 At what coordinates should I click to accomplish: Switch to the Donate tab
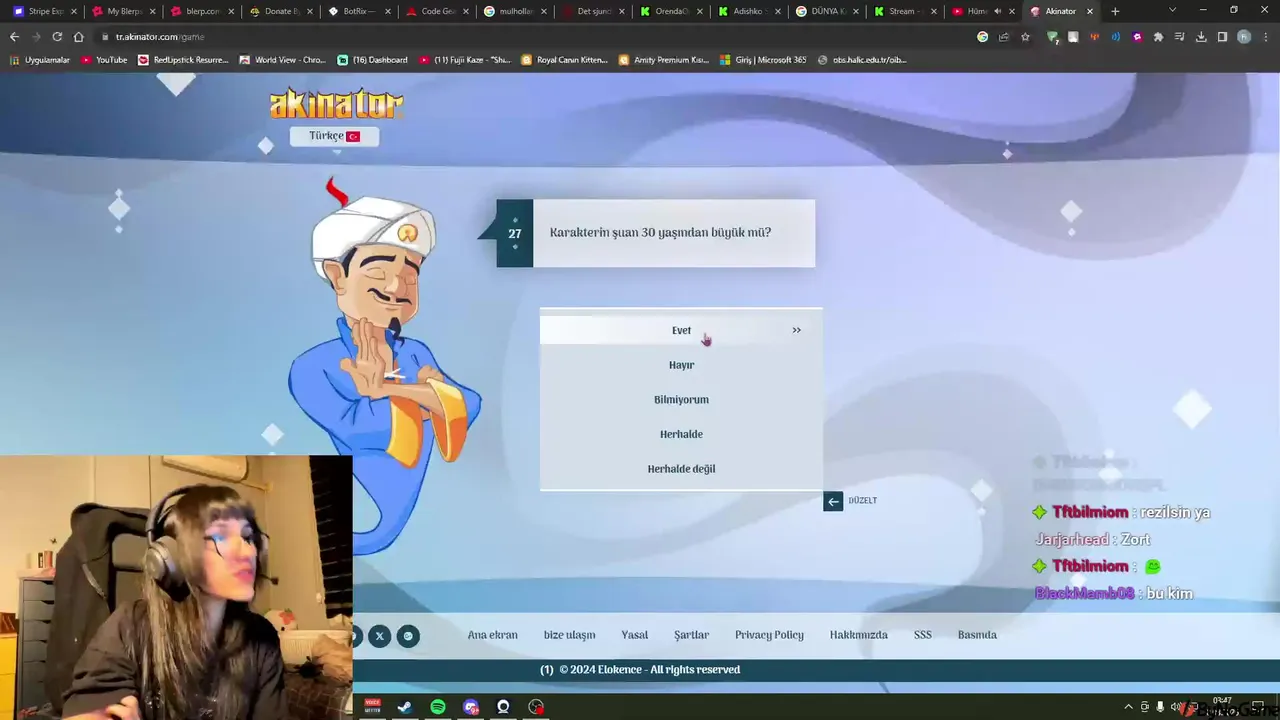tap(280, 11)
